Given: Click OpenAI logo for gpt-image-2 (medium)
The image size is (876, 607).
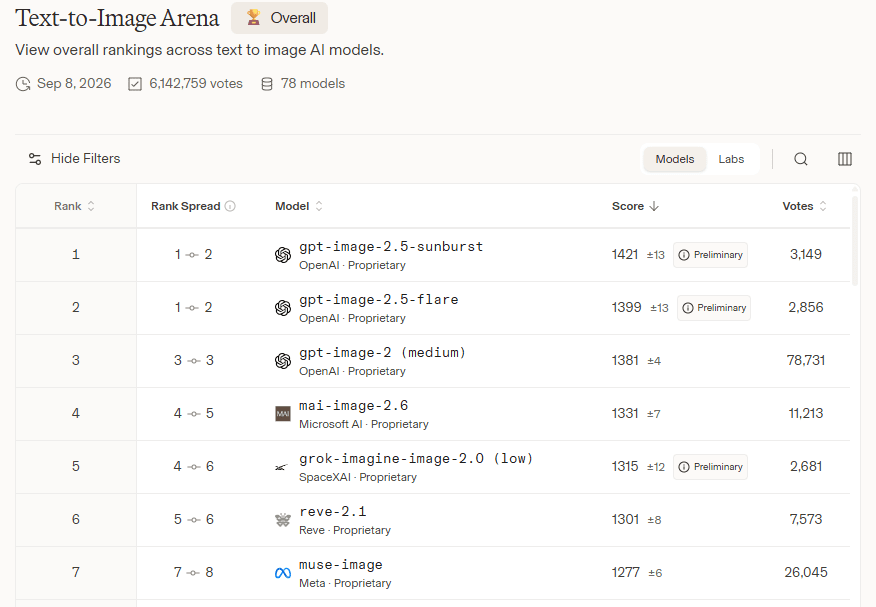Looking at the screenshot, I should 283,361.
